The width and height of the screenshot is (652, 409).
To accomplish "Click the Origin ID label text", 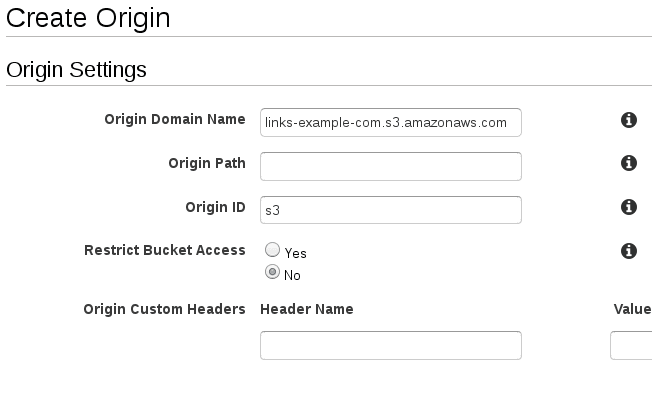I will [x=215, y=207].
